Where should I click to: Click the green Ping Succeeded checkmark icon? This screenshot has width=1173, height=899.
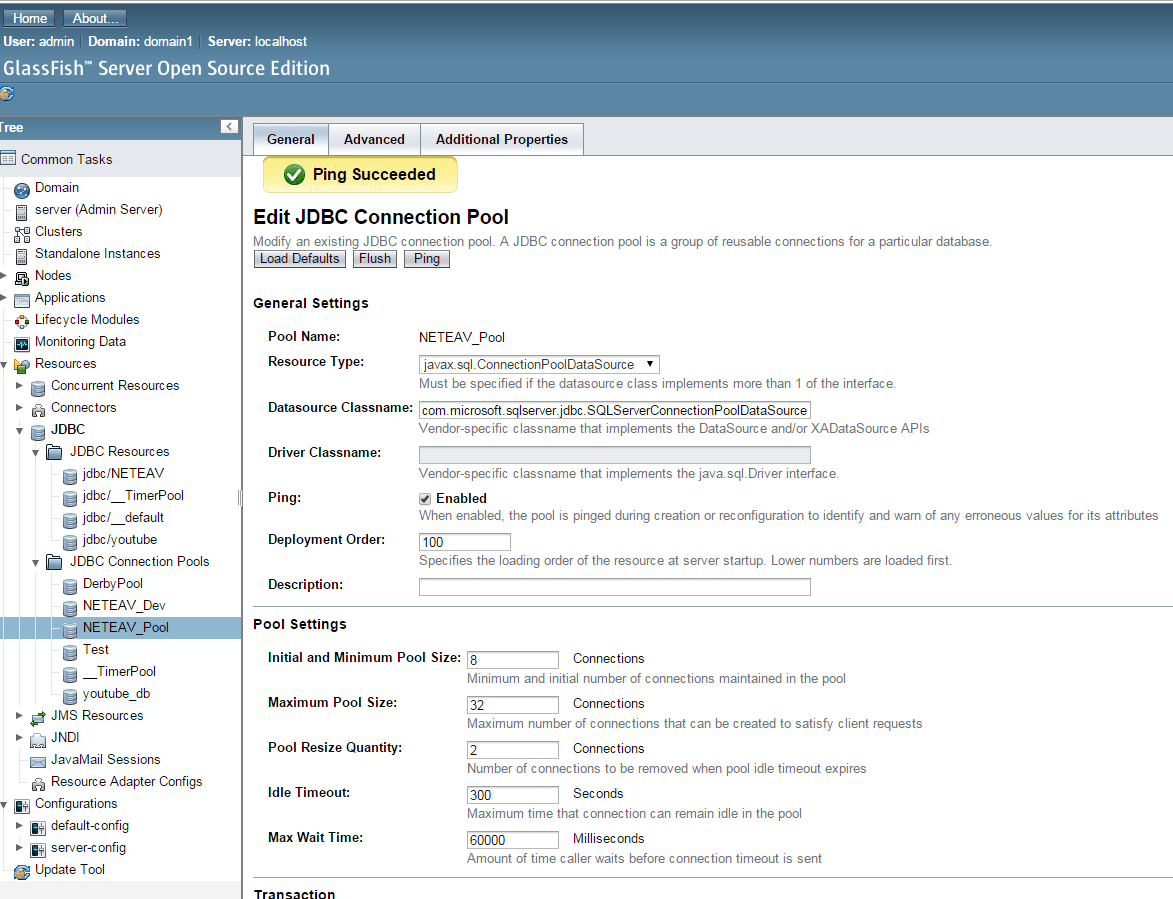point(294,174)
